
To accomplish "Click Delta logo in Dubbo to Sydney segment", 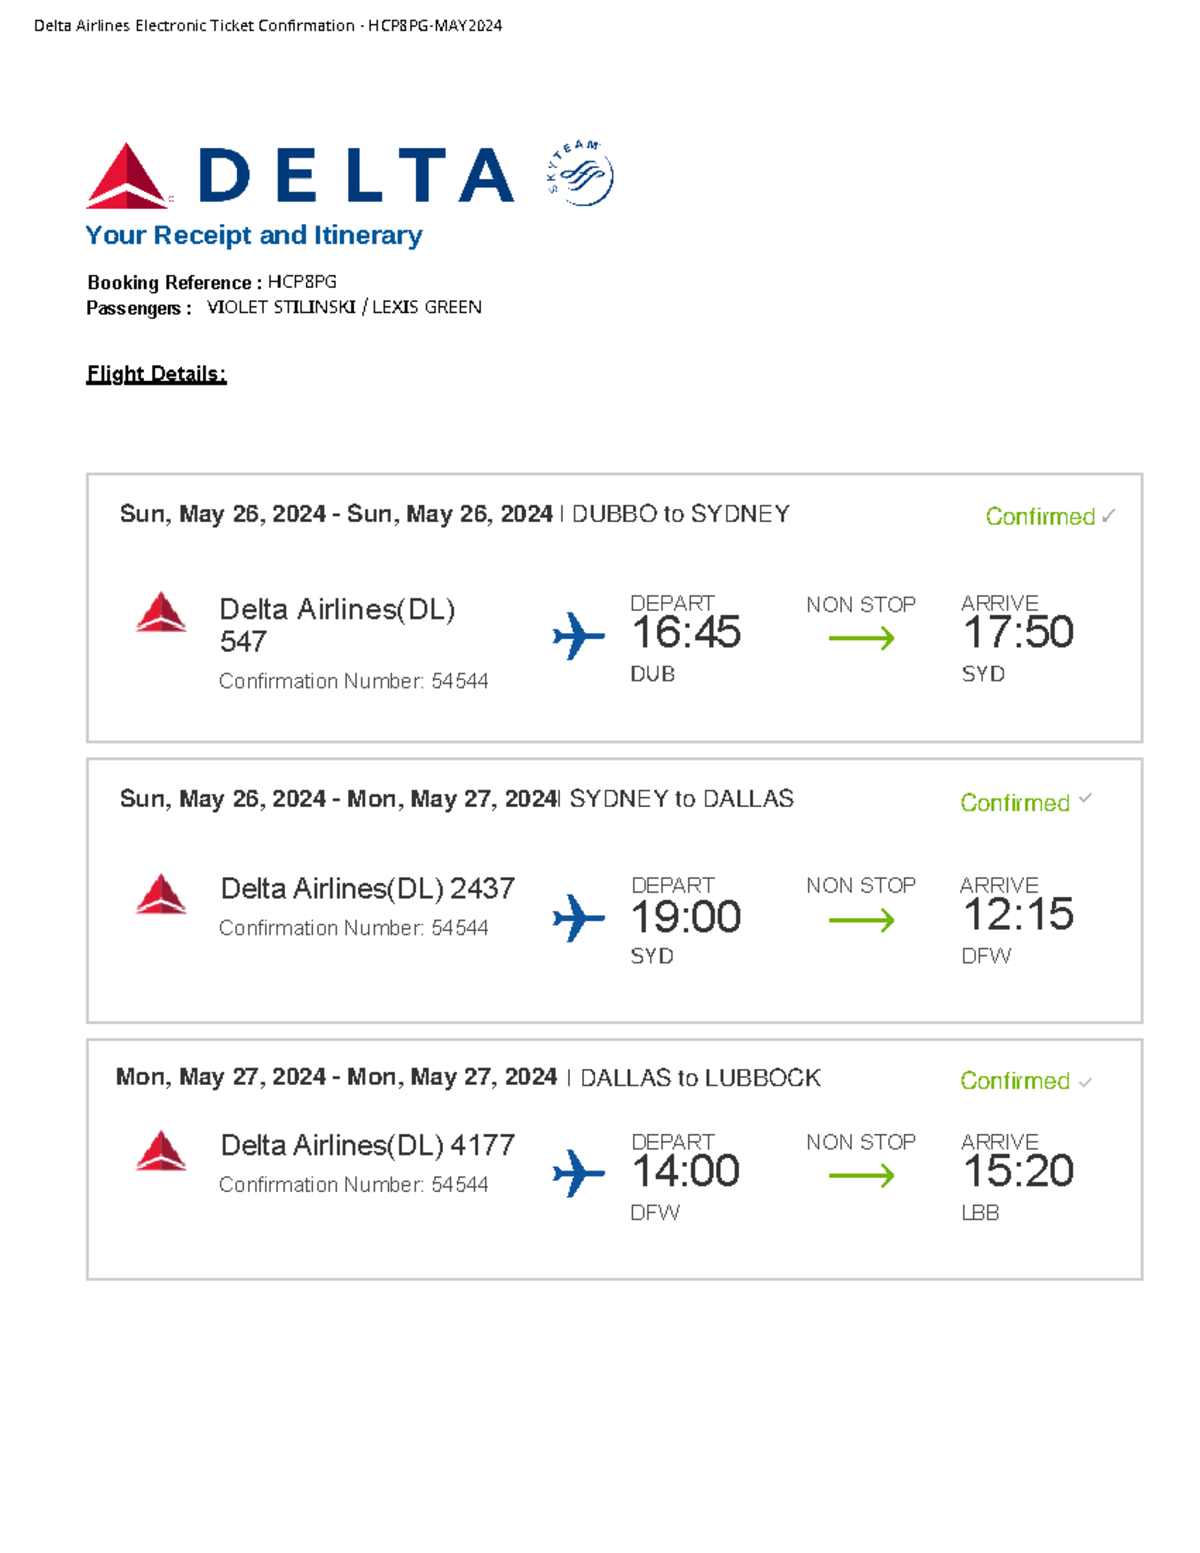I will point(161,613).
